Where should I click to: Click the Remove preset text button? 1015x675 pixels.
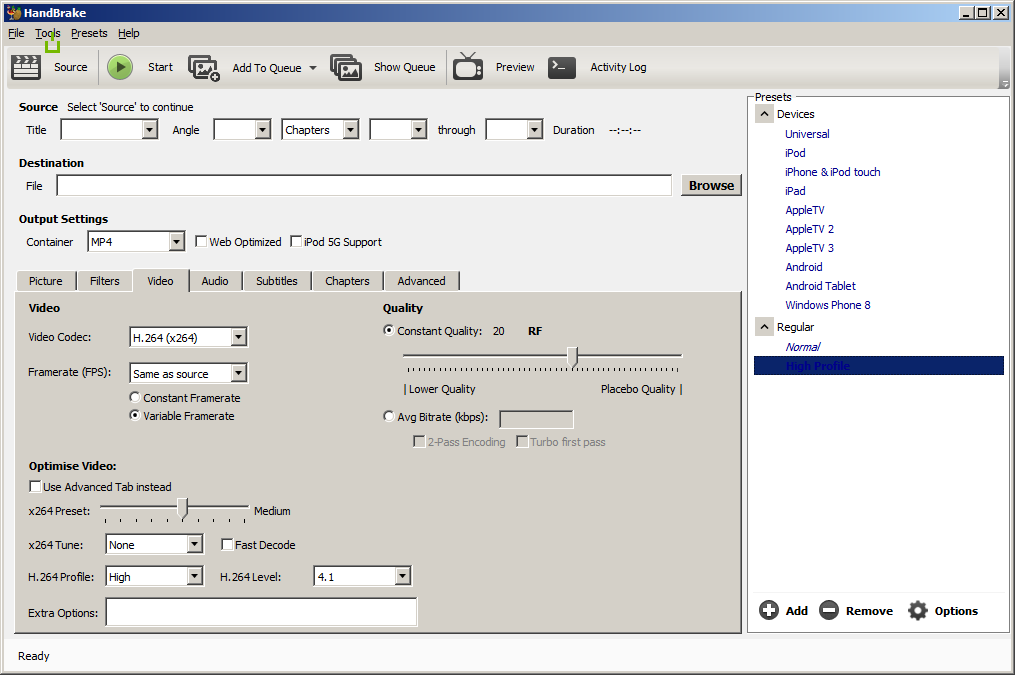pyautogui.click(x=869, y=611)
